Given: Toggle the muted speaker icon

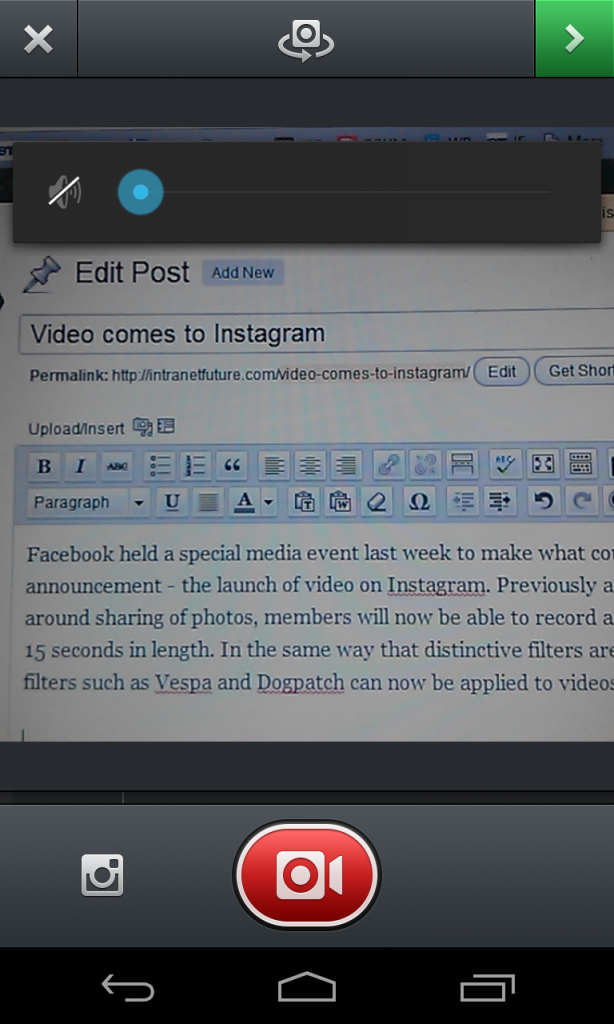Looking at the screenshot, I should click(65, 192).
